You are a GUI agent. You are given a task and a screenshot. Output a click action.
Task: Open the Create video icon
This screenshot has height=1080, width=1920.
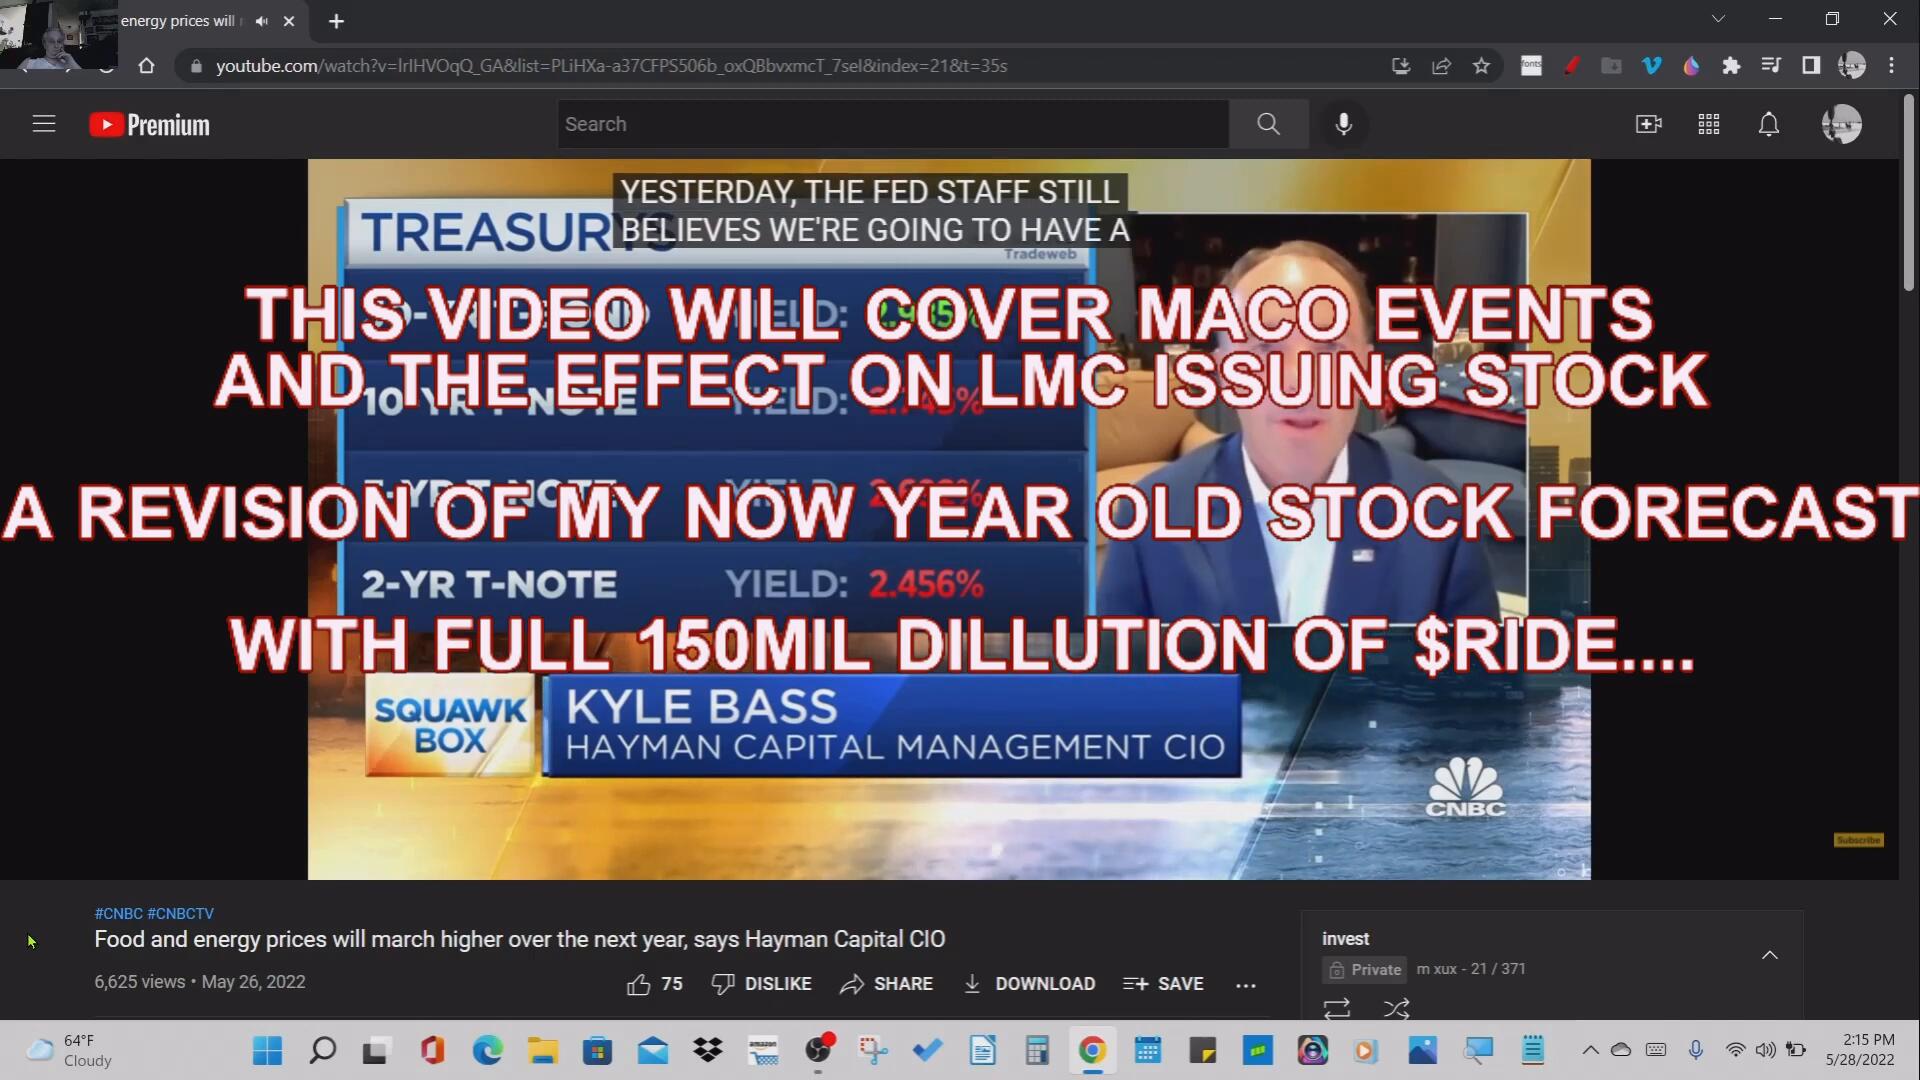point(1648,124)
